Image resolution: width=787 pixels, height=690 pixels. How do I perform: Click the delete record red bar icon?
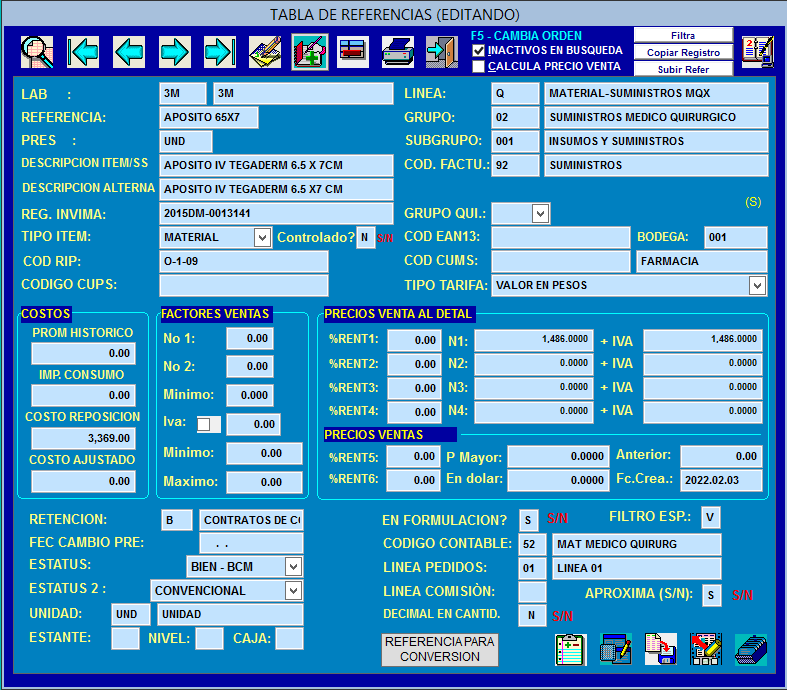pos(353,52)
